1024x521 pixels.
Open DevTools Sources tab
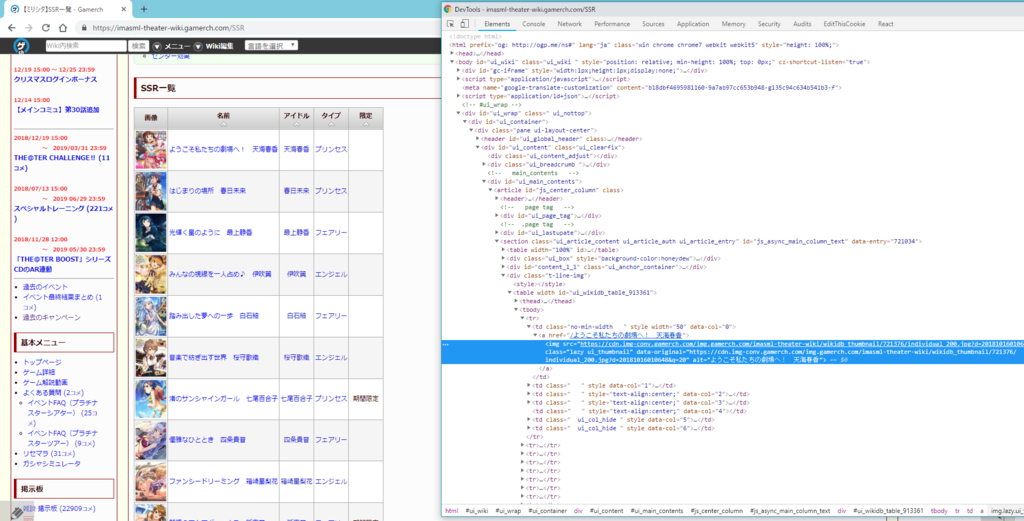click(x=653, y=24)
